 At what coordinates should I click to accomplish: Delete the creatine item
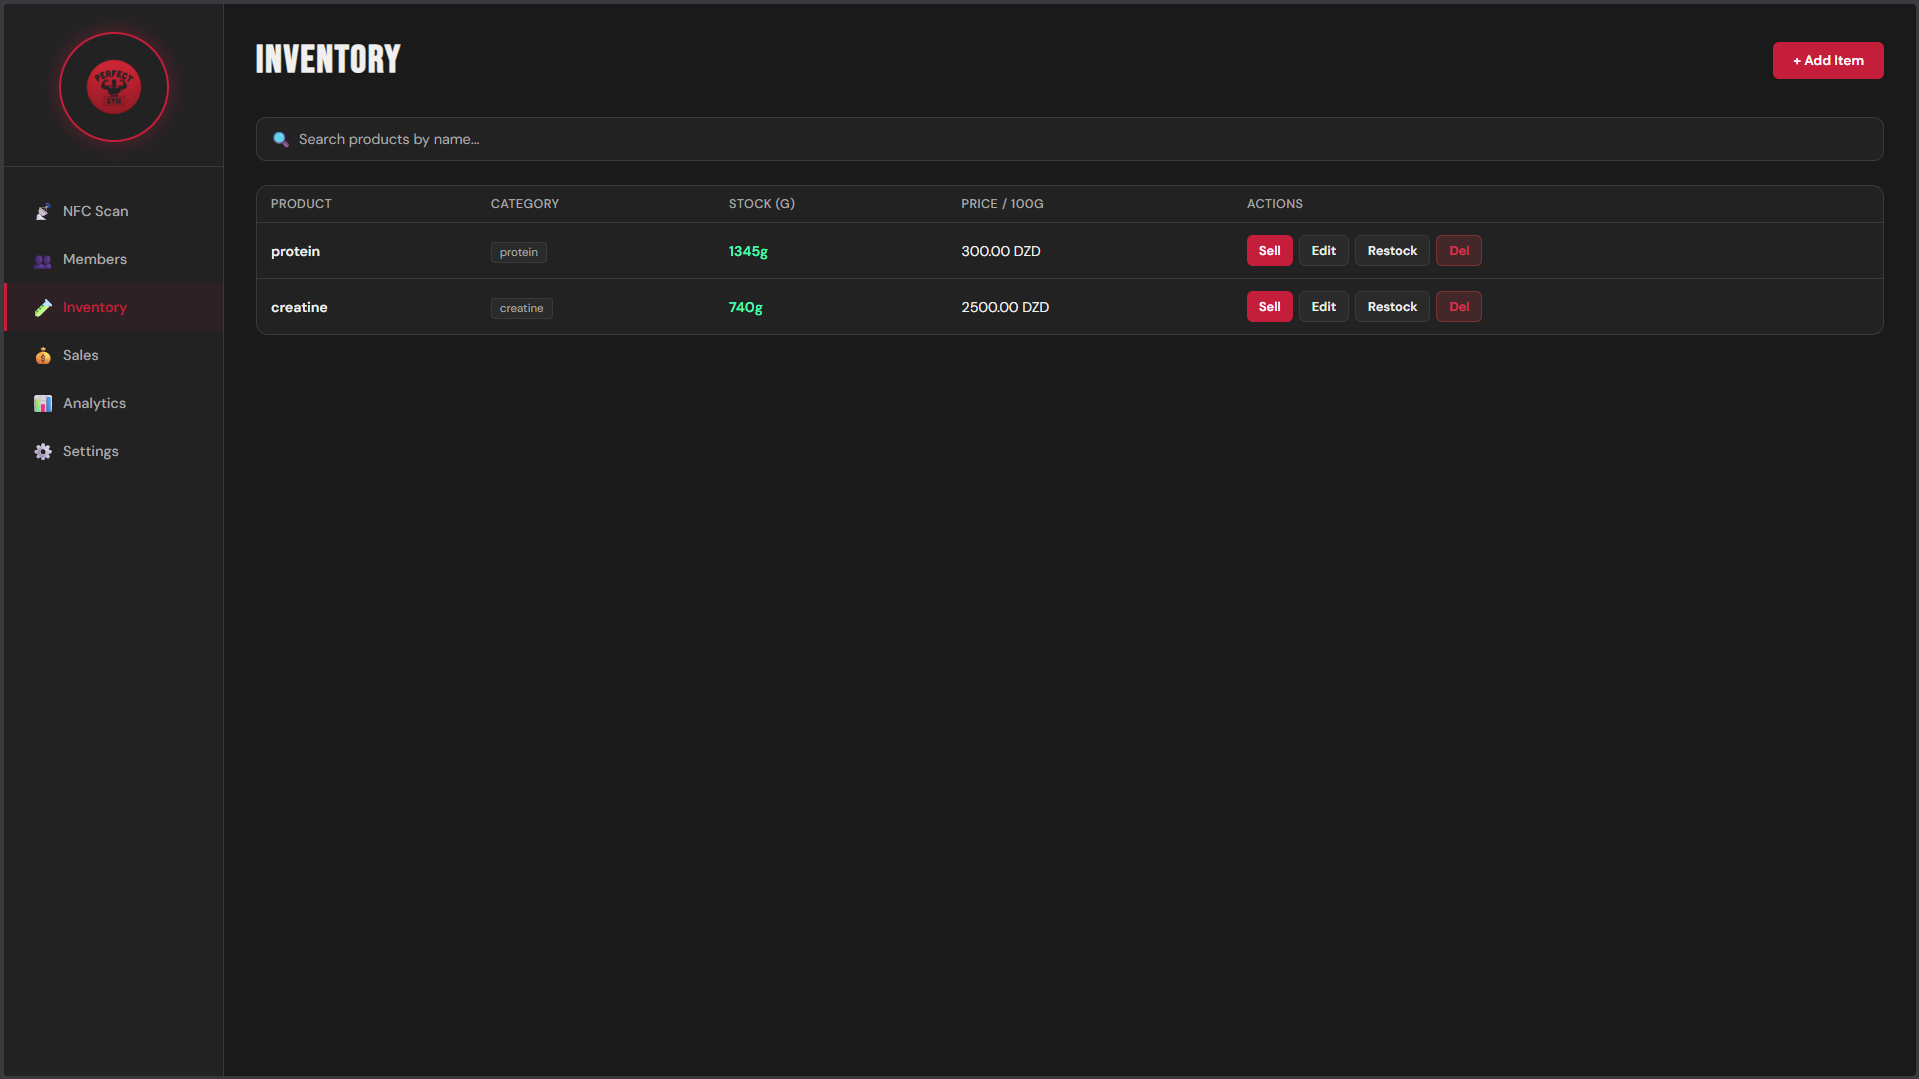(x=1459, y=307)
